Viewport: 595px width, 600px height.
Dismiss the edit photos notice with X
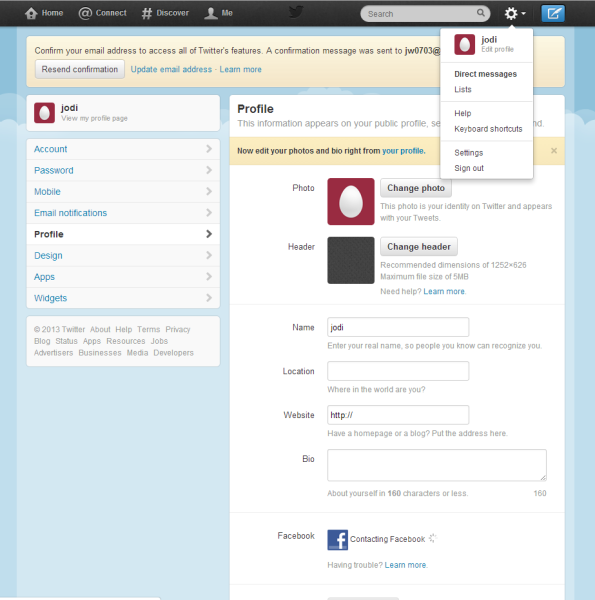coord(554,151)
